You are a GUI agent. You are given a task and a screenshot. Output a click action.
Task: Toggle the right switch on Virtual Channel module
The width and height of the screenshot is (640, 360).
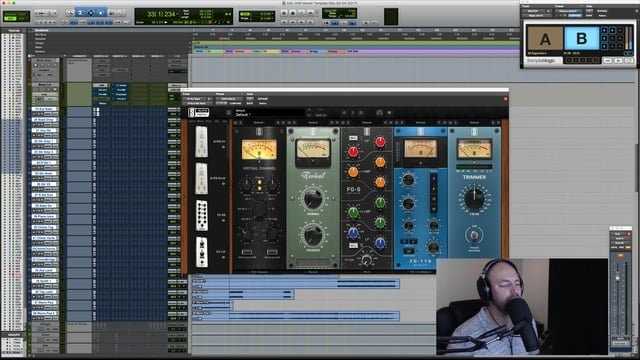(x=272, y=252)
